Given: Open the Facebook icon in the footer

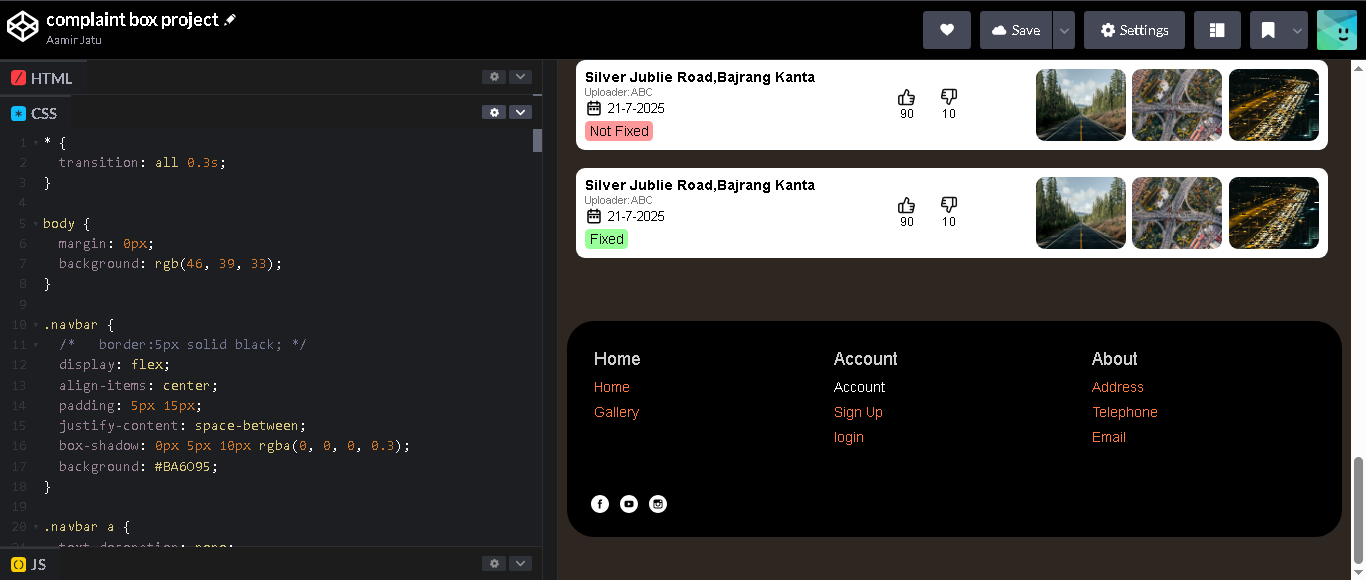Looking at the screenshot, I should [x=599, y=504].
